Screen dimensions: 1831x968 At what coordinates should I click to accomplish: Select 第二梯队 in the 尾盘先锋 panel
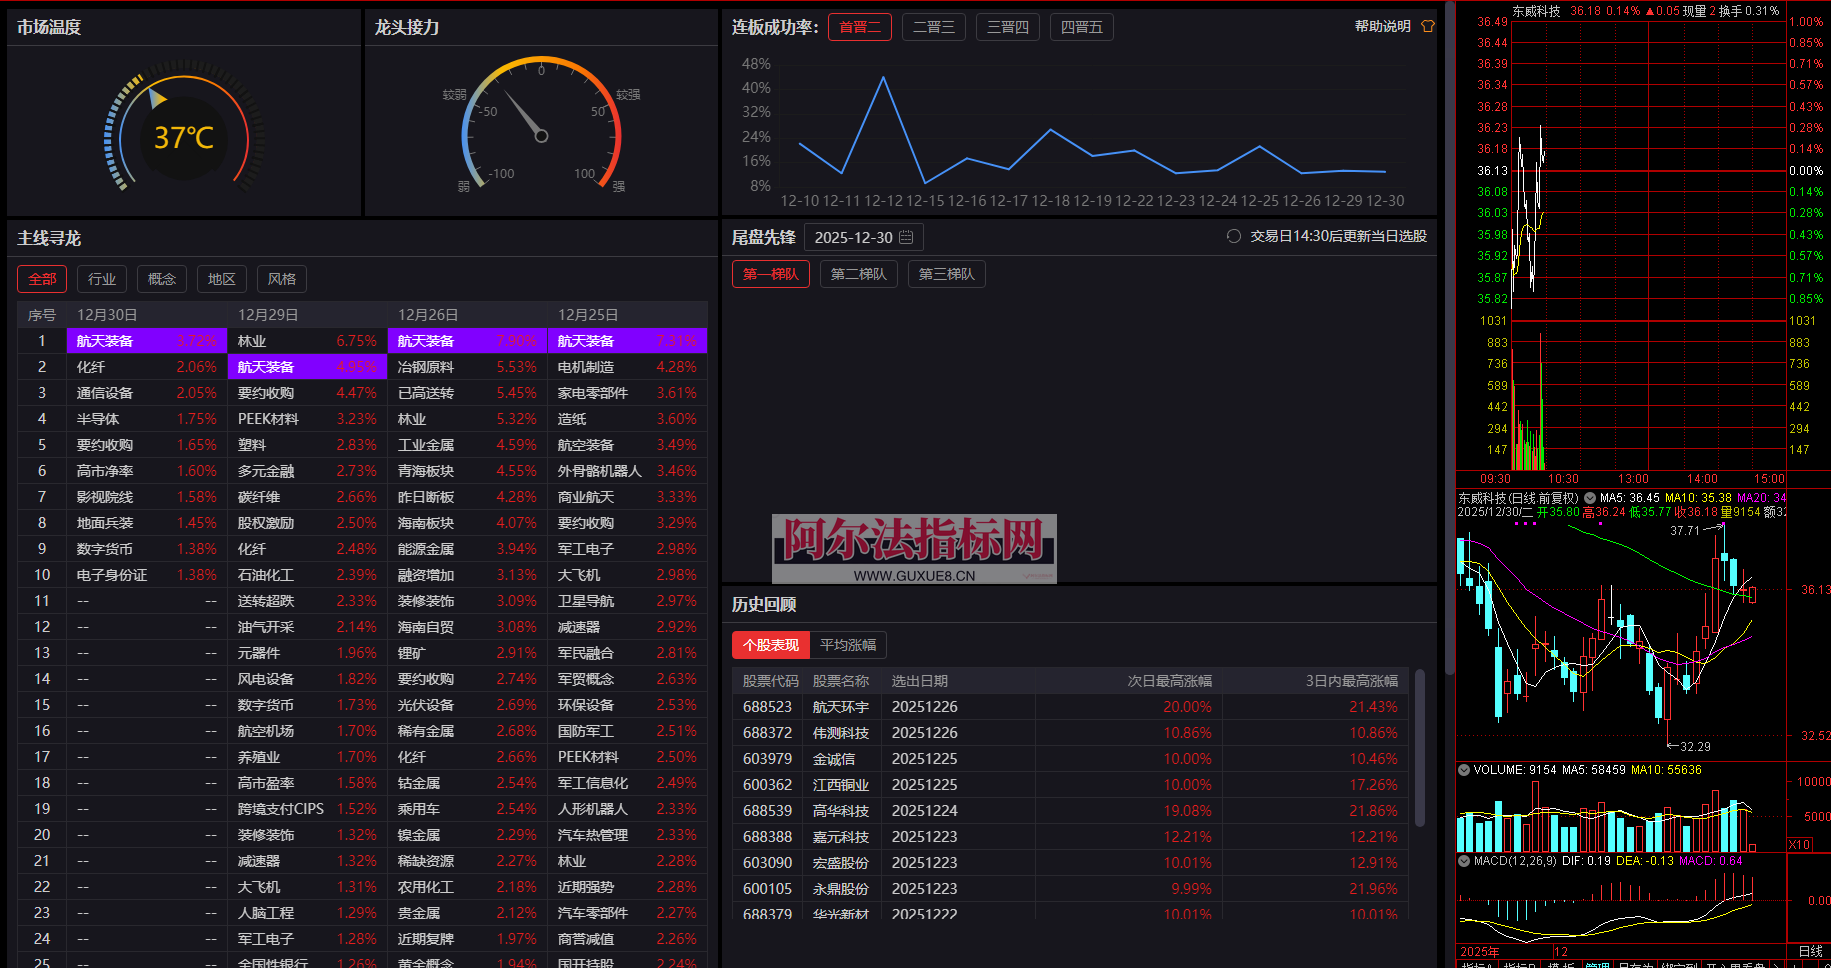click(858, 273)
